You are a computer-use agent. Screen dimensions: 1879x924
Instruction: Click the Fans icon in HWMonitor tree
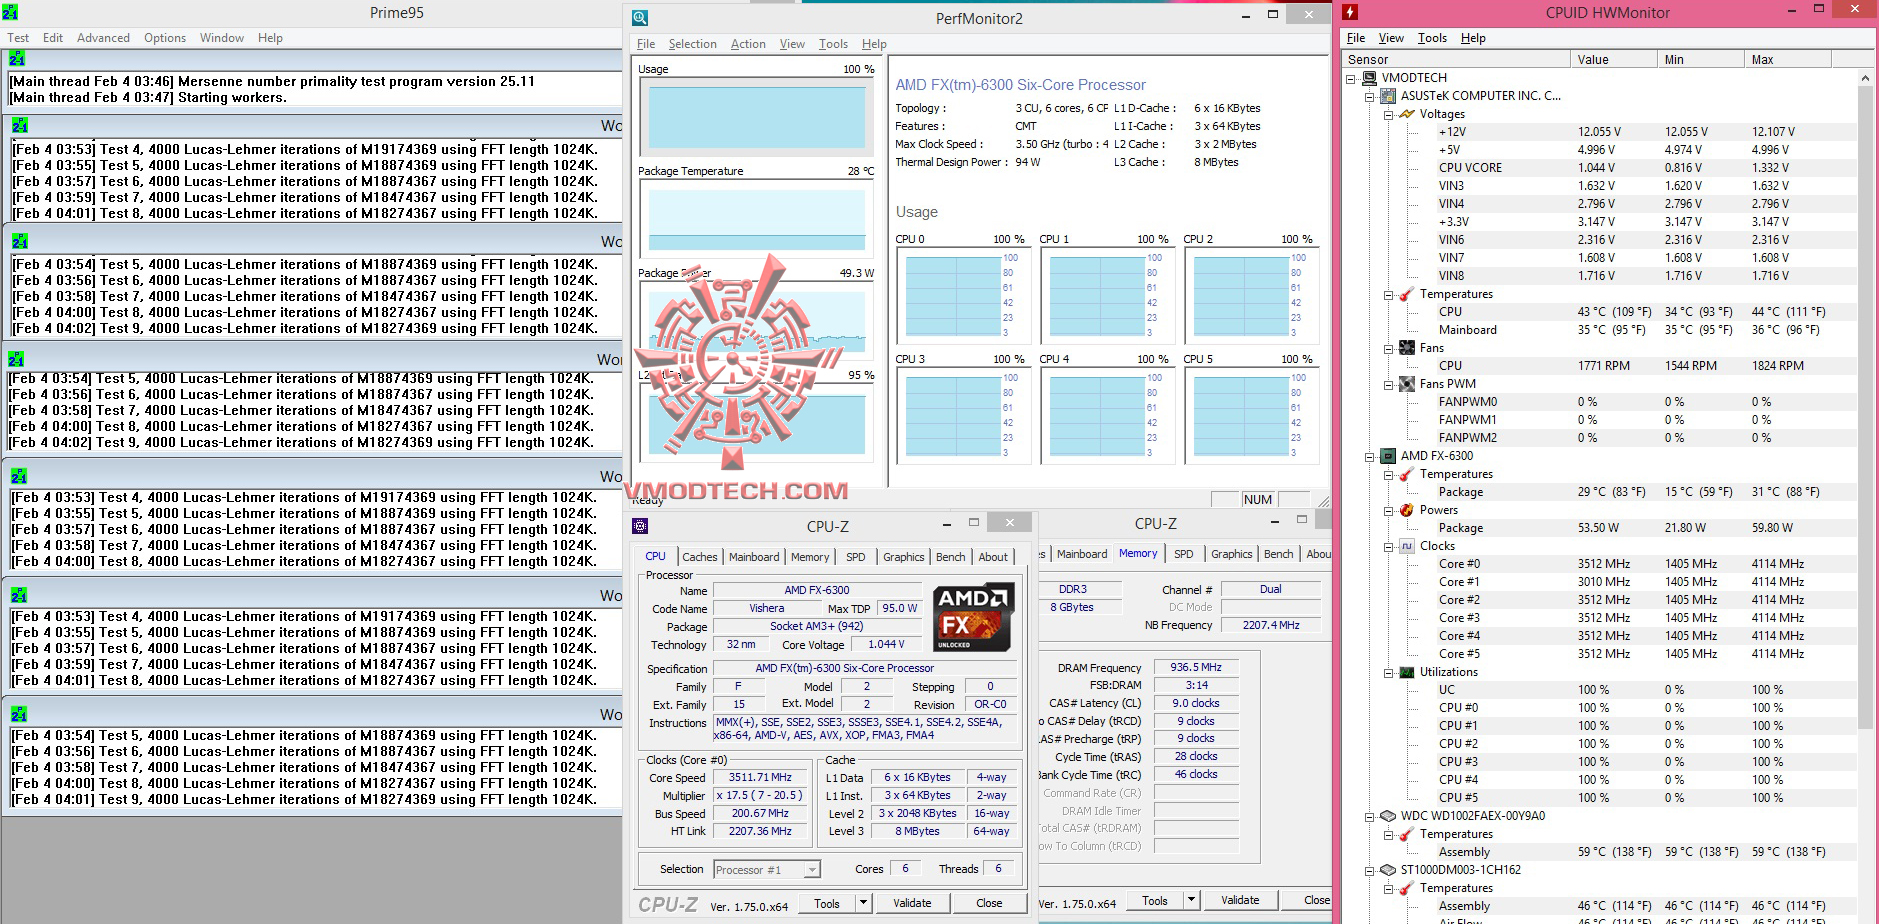[x=1407, y=348]
